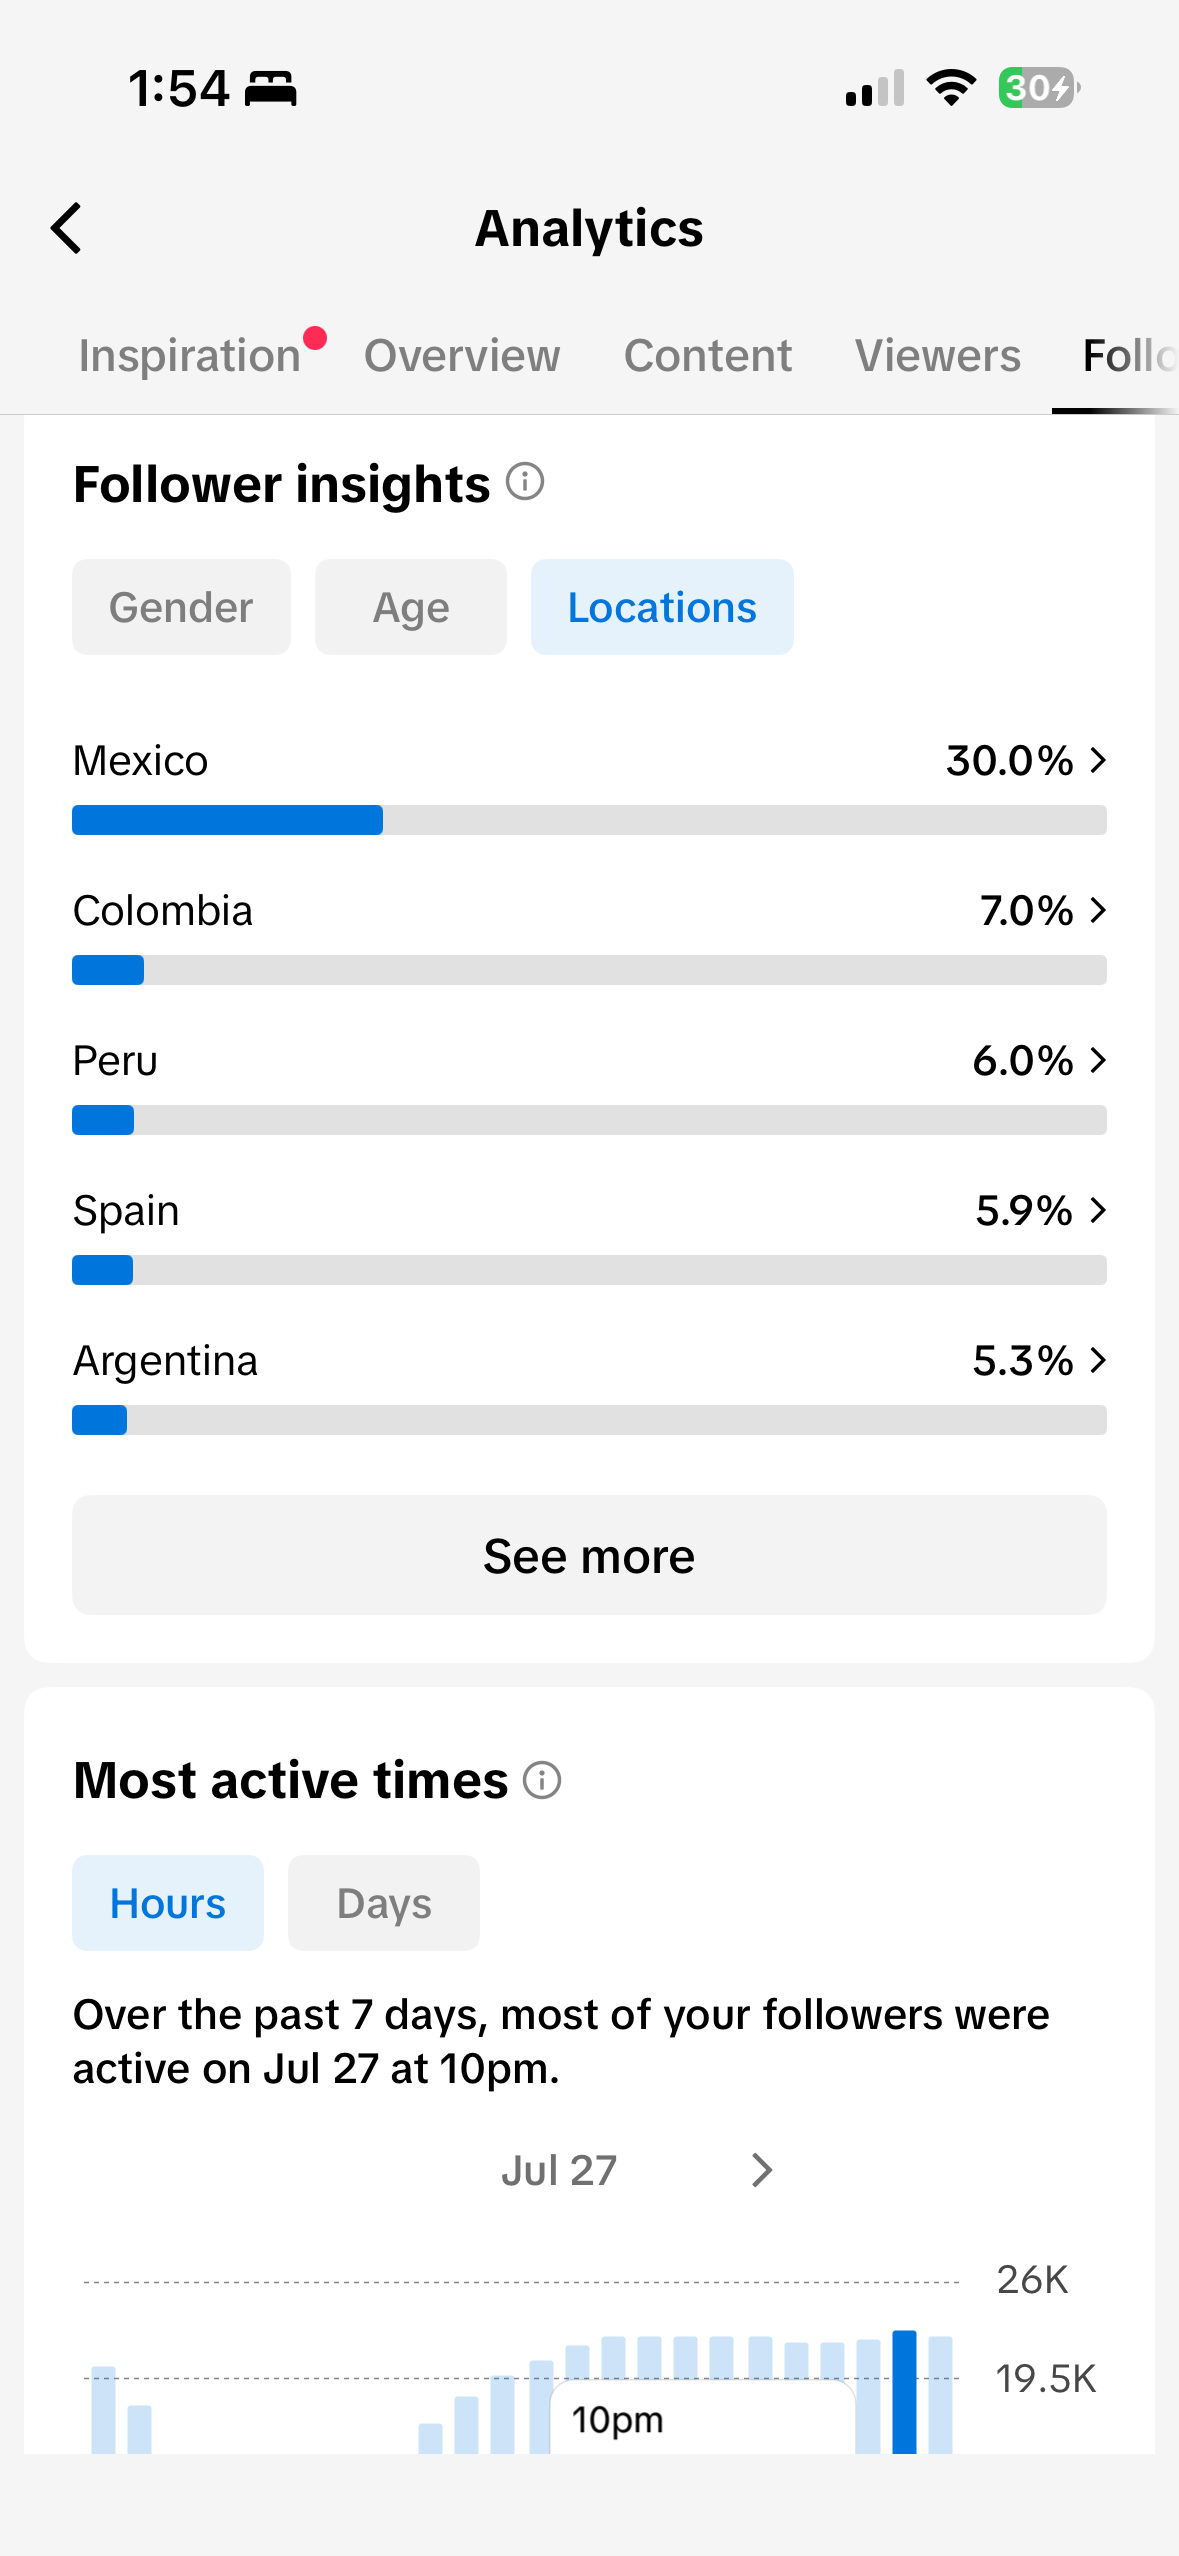This screenshot has width=1179, height=2556.
Task: Tap the See more button
Action: coord(589,1555)
